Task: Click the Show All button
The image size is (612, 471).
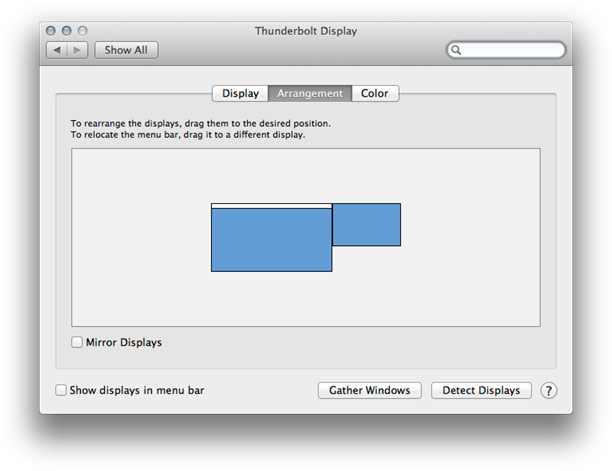Action: click(126, 50)
